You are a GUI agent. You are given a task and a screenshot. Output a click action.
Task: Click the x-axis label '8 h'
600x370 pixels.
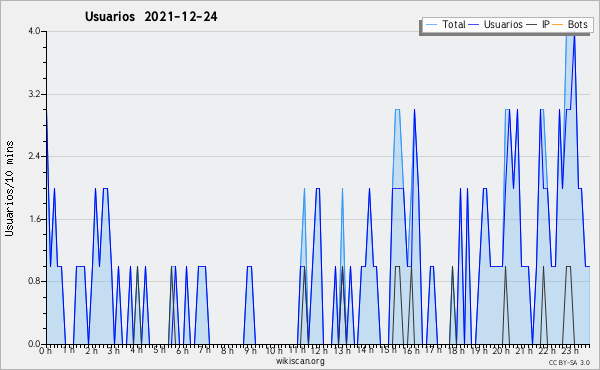coord(227,351)
